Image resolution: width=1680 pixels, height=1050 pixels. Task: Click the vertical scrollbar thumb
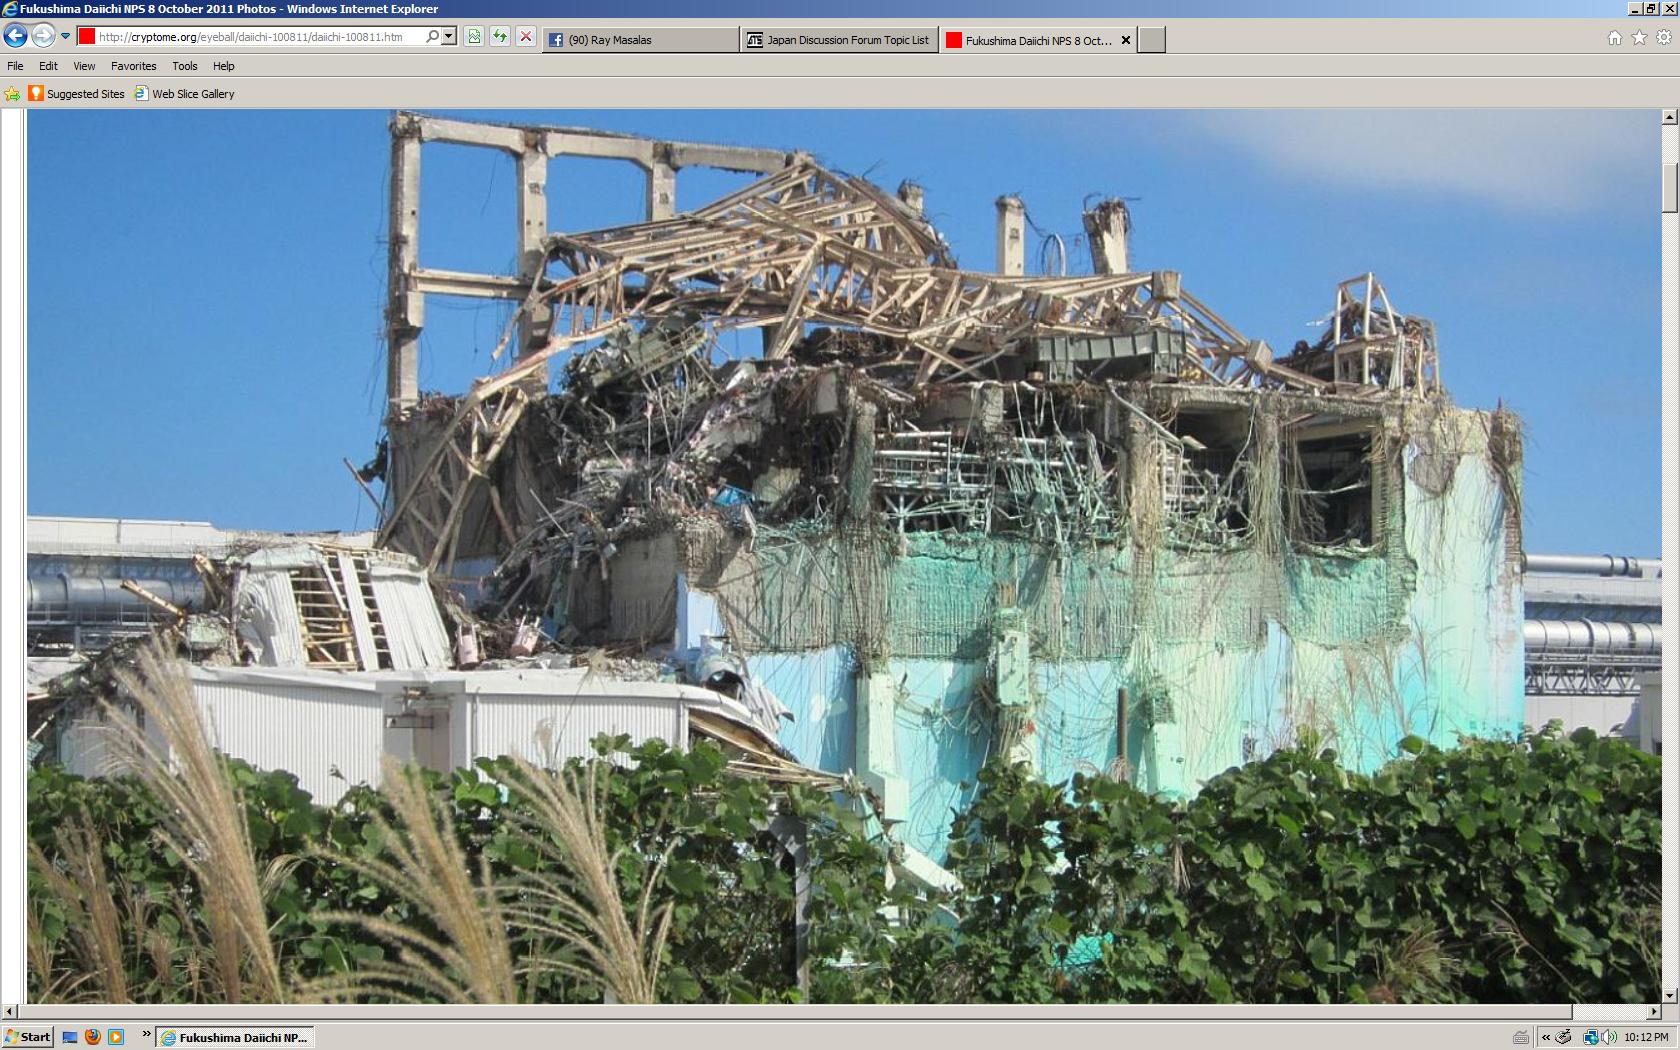pos(1669,187)
